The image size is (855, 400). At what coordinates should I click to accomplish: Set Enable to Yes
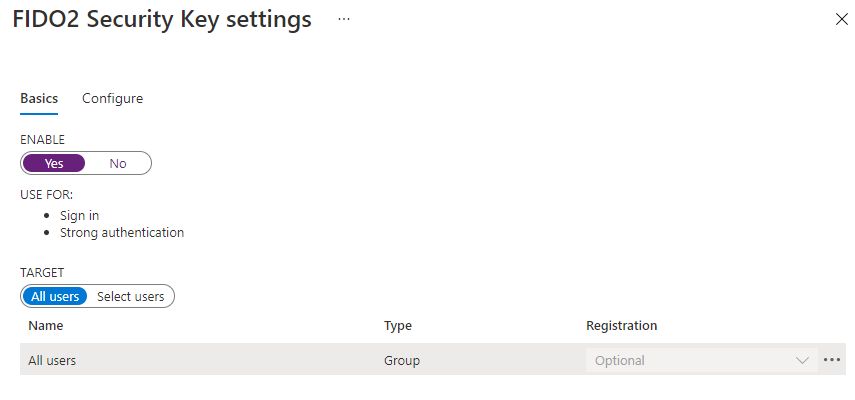(x=54, y=164)
